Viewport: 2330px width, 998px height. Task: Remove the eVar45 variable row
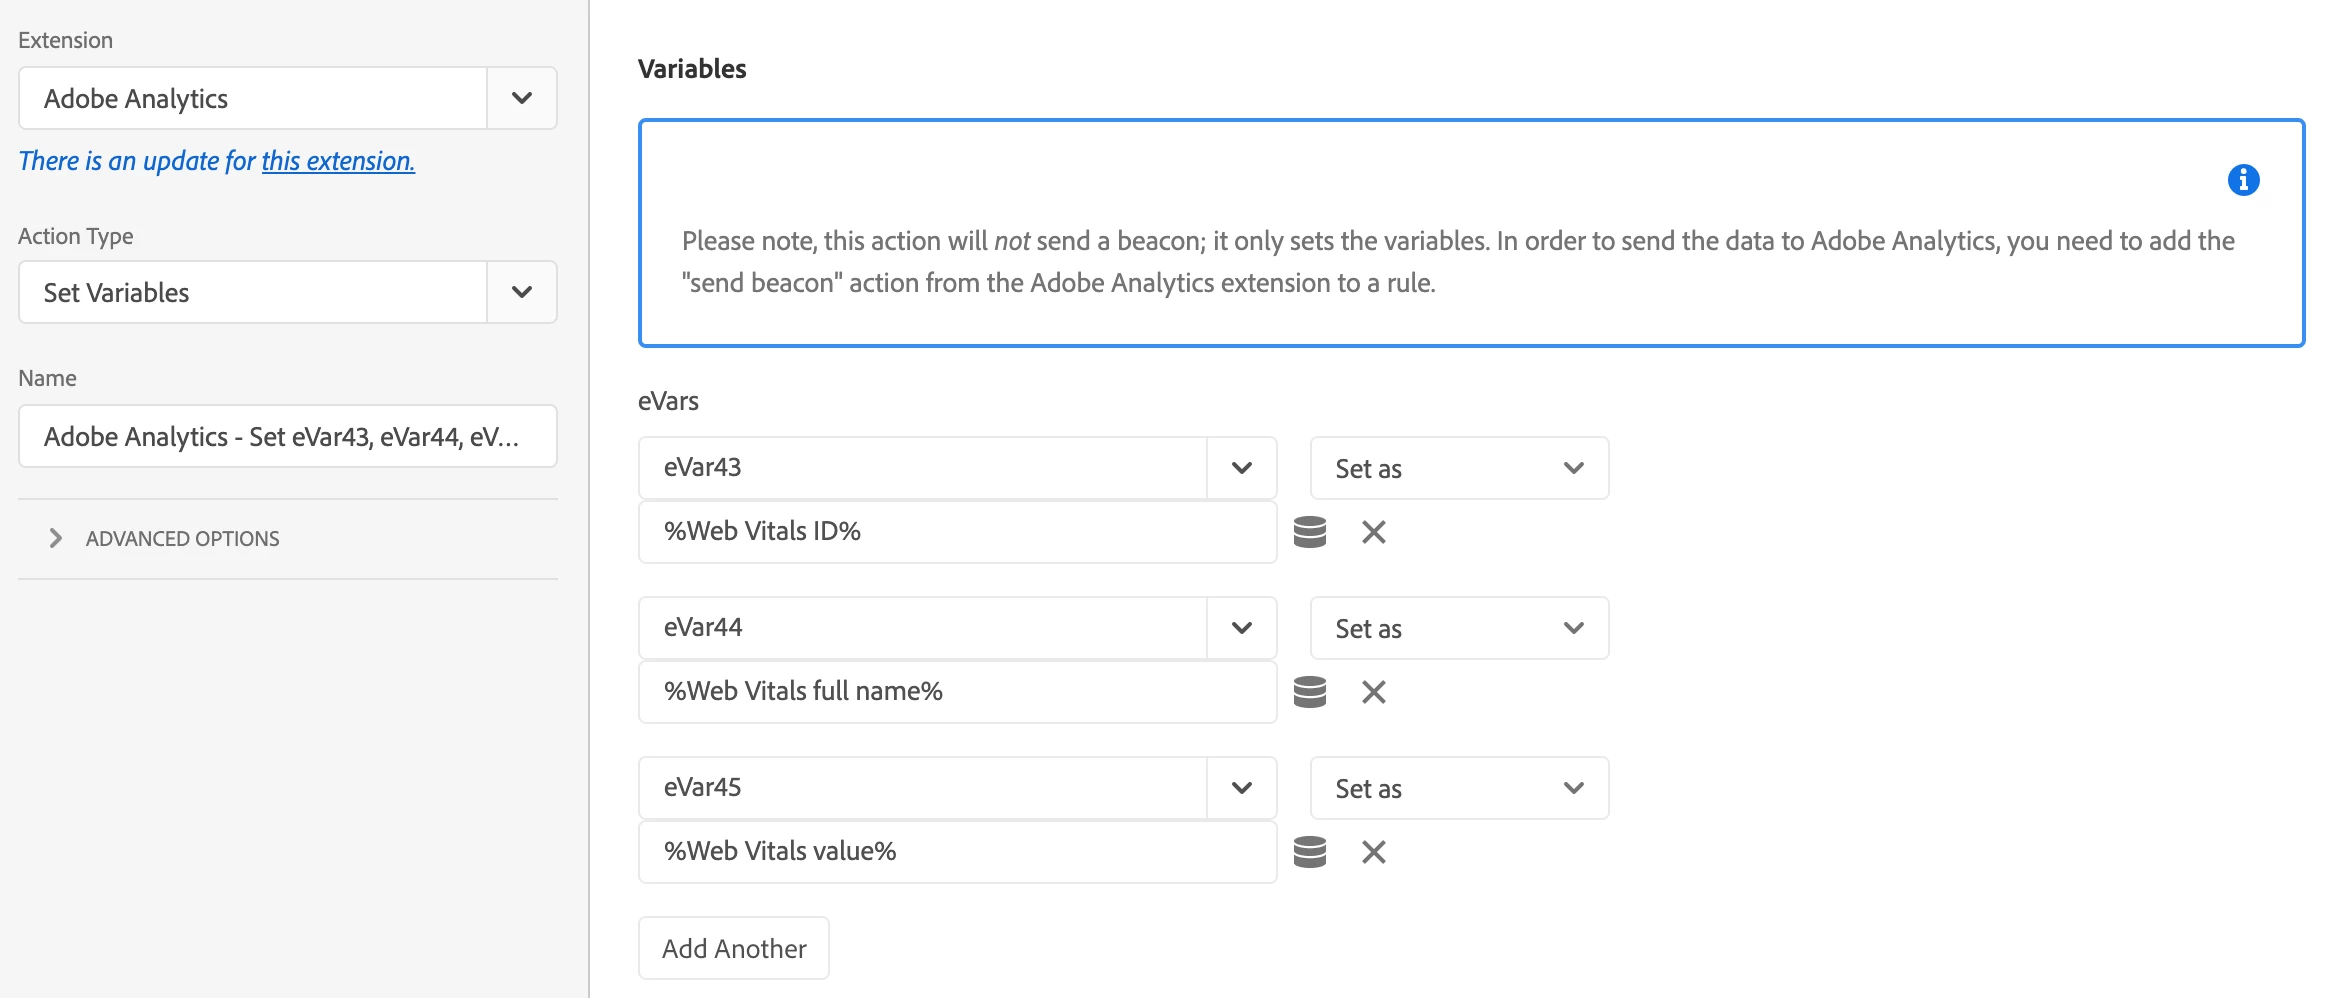pyautogui.click(x=1373, y=852)
